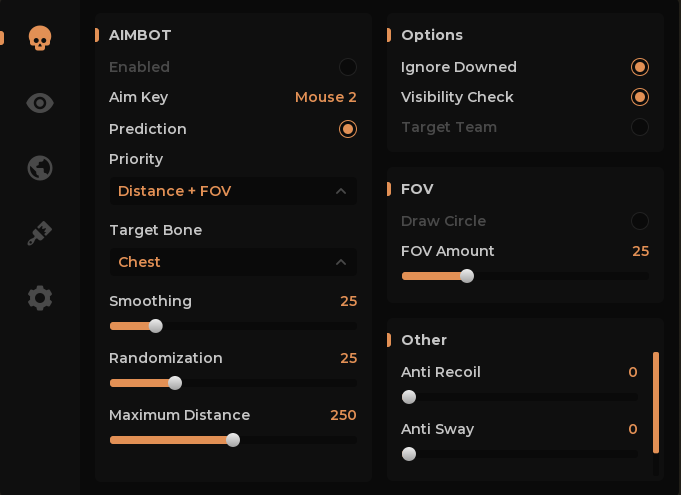Open the Priority dropdown showing Distance + FOV
This screenshot has height=495, width=681.
(x=232, y=191)
